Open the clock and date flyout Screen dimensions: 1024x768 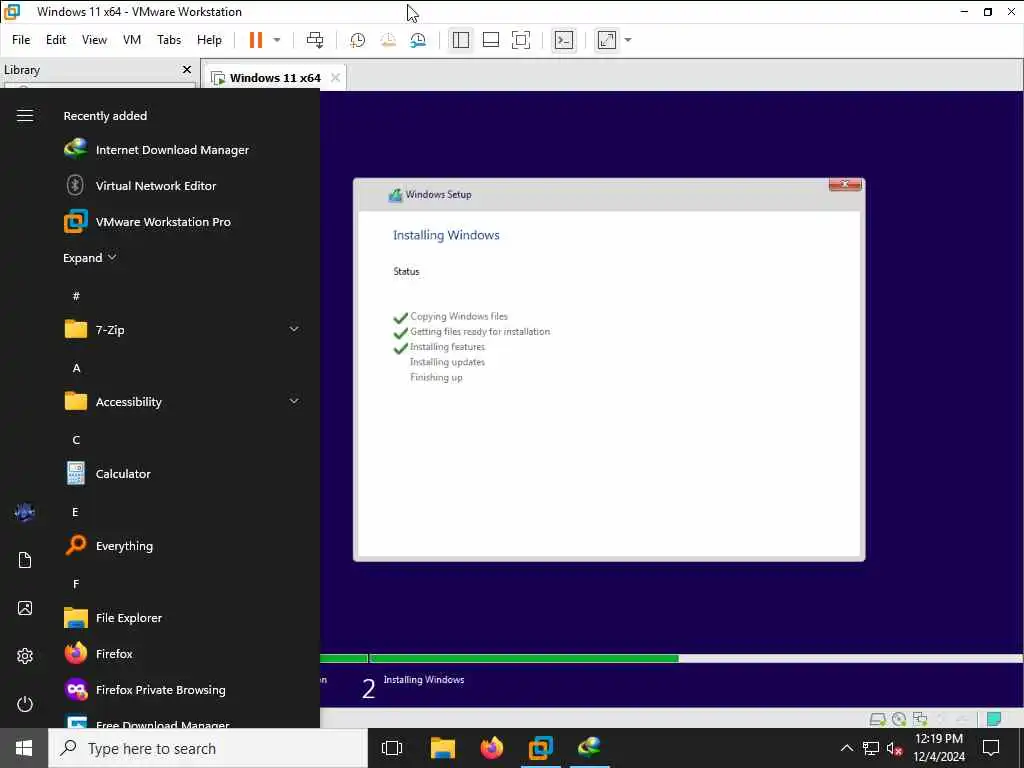click(938, 748)
